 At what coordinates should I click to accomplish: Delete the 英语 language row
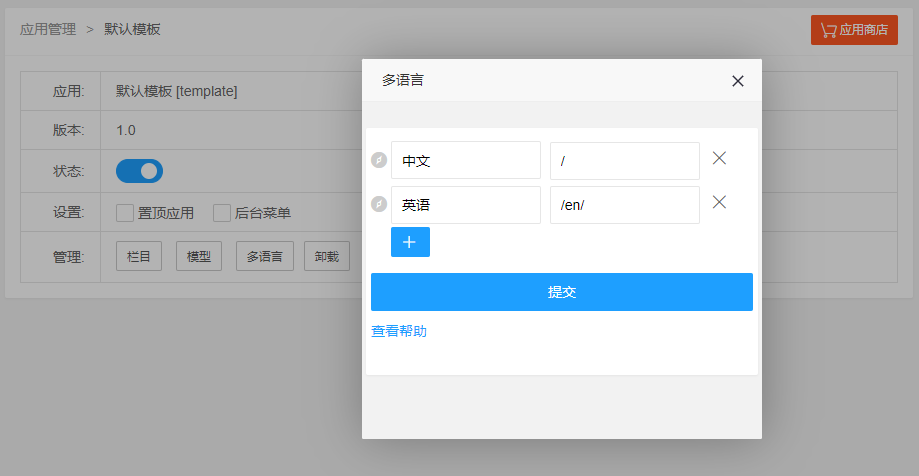click(718, 202)
